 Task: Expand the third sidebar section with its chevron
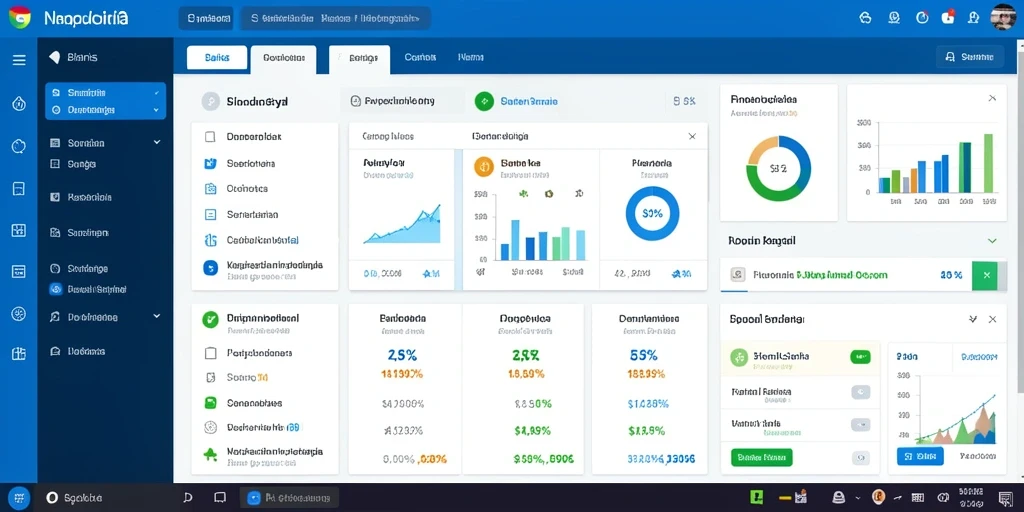(x=157, y=142)
